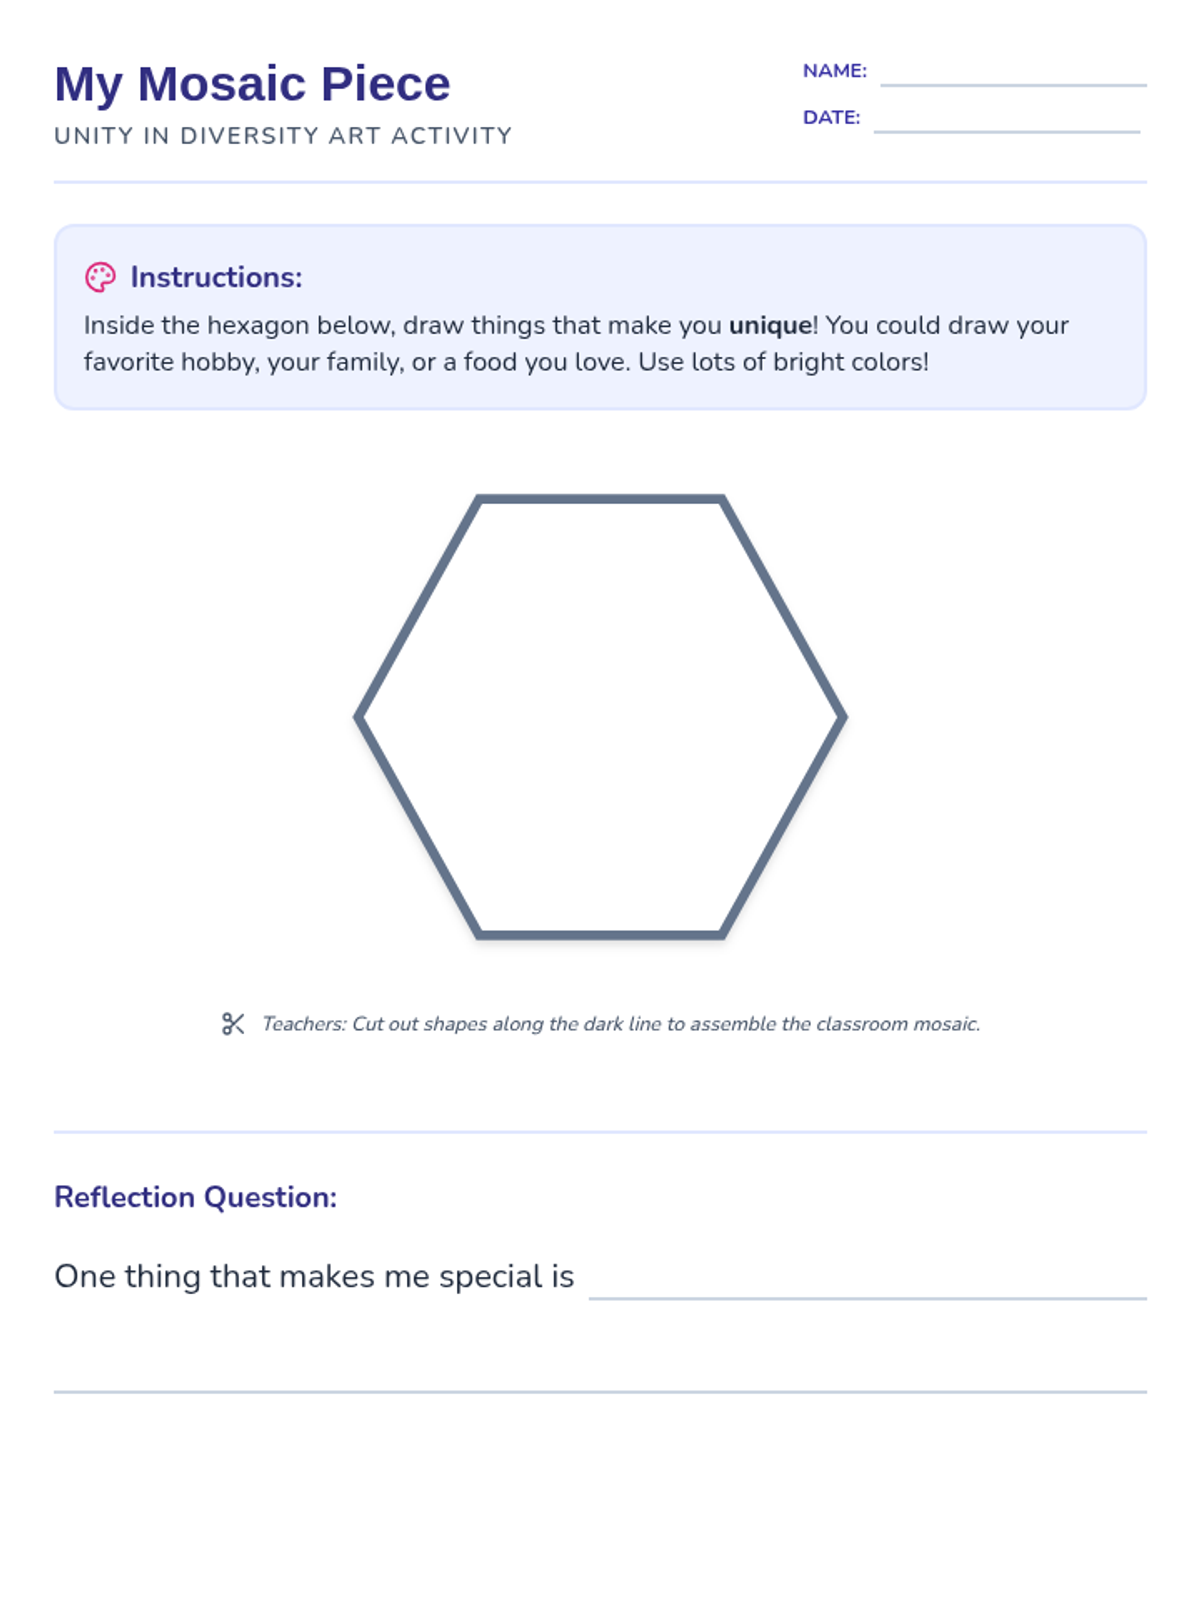Click the "Reflection Question:" heading

195,1197
